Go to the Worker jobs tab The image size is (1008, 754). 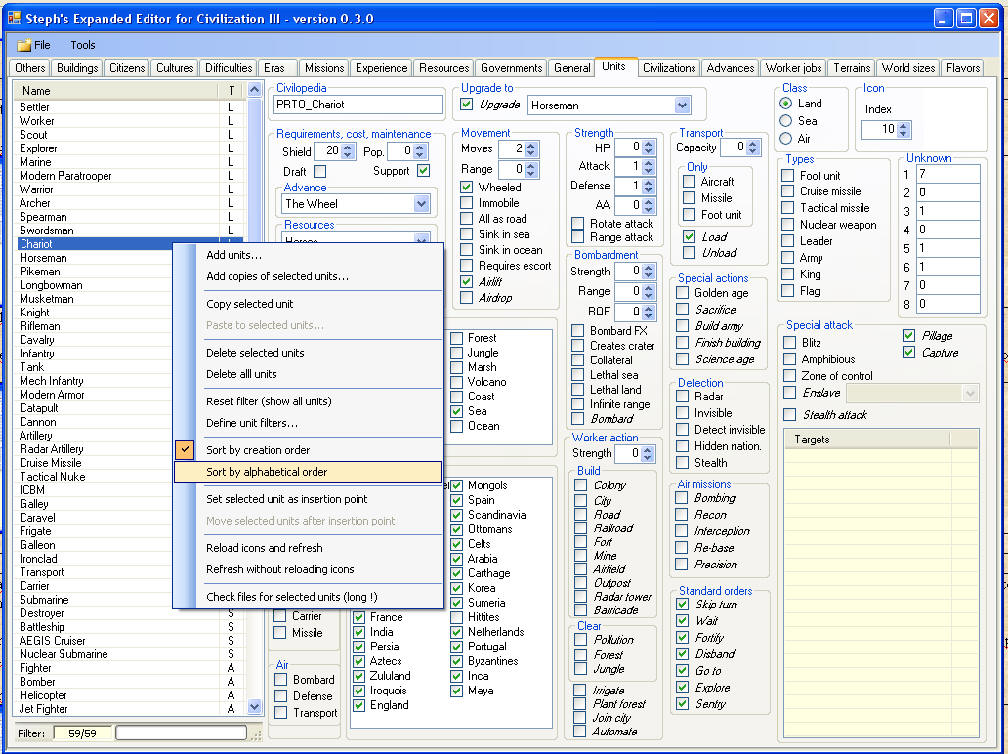pos(793,67)
